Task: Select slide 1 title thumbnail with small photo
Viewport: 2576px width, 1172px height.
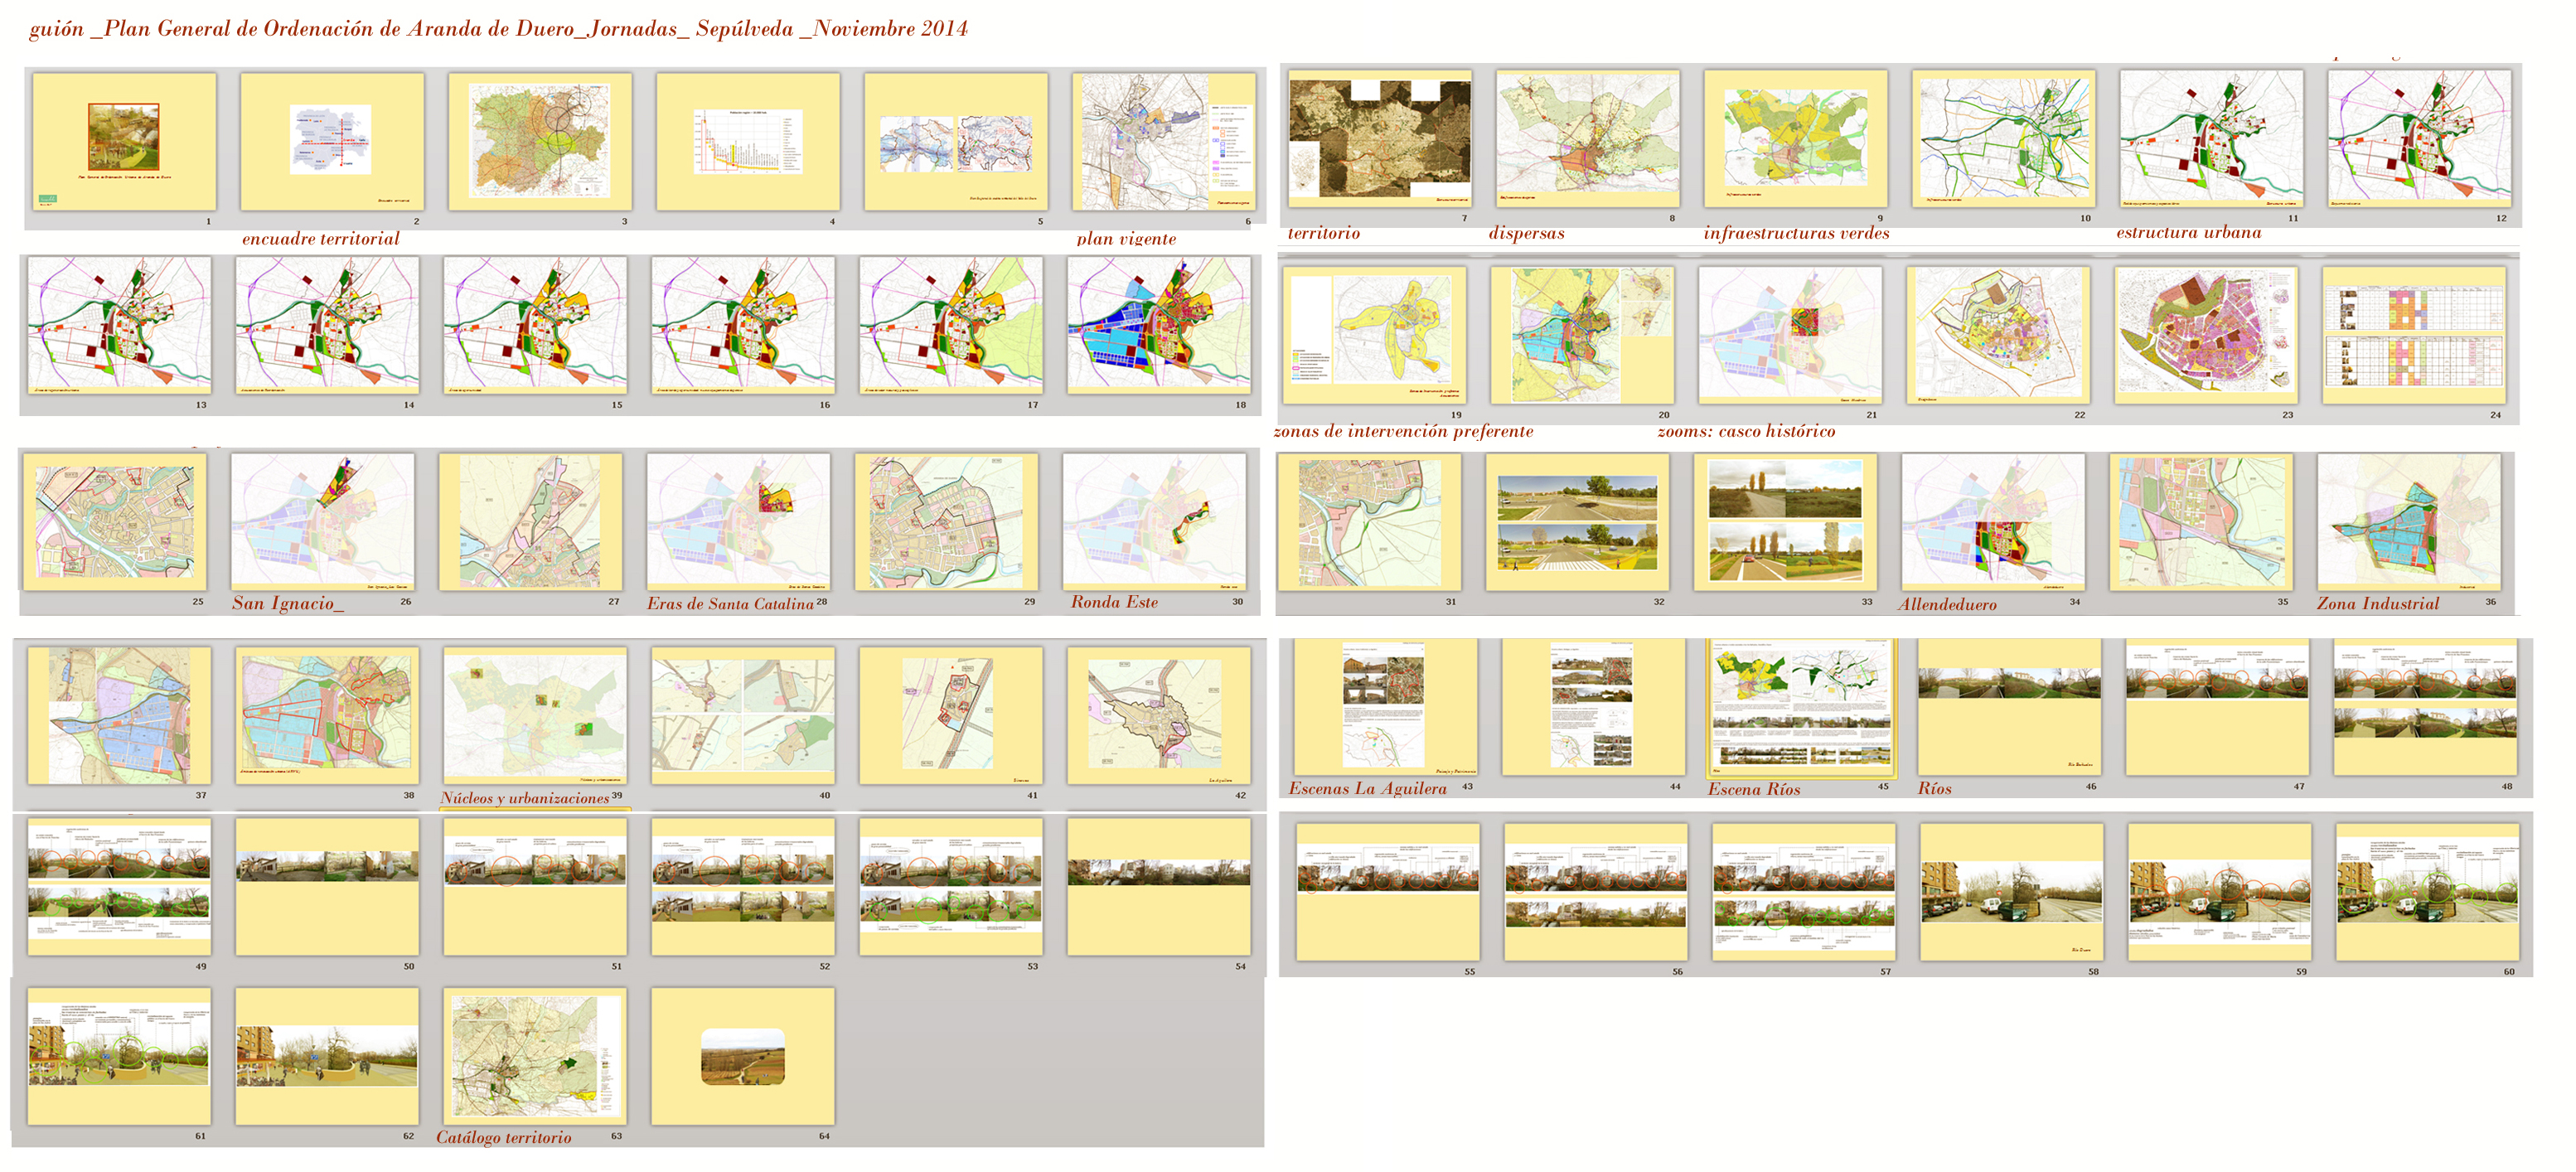Action: 124,141
